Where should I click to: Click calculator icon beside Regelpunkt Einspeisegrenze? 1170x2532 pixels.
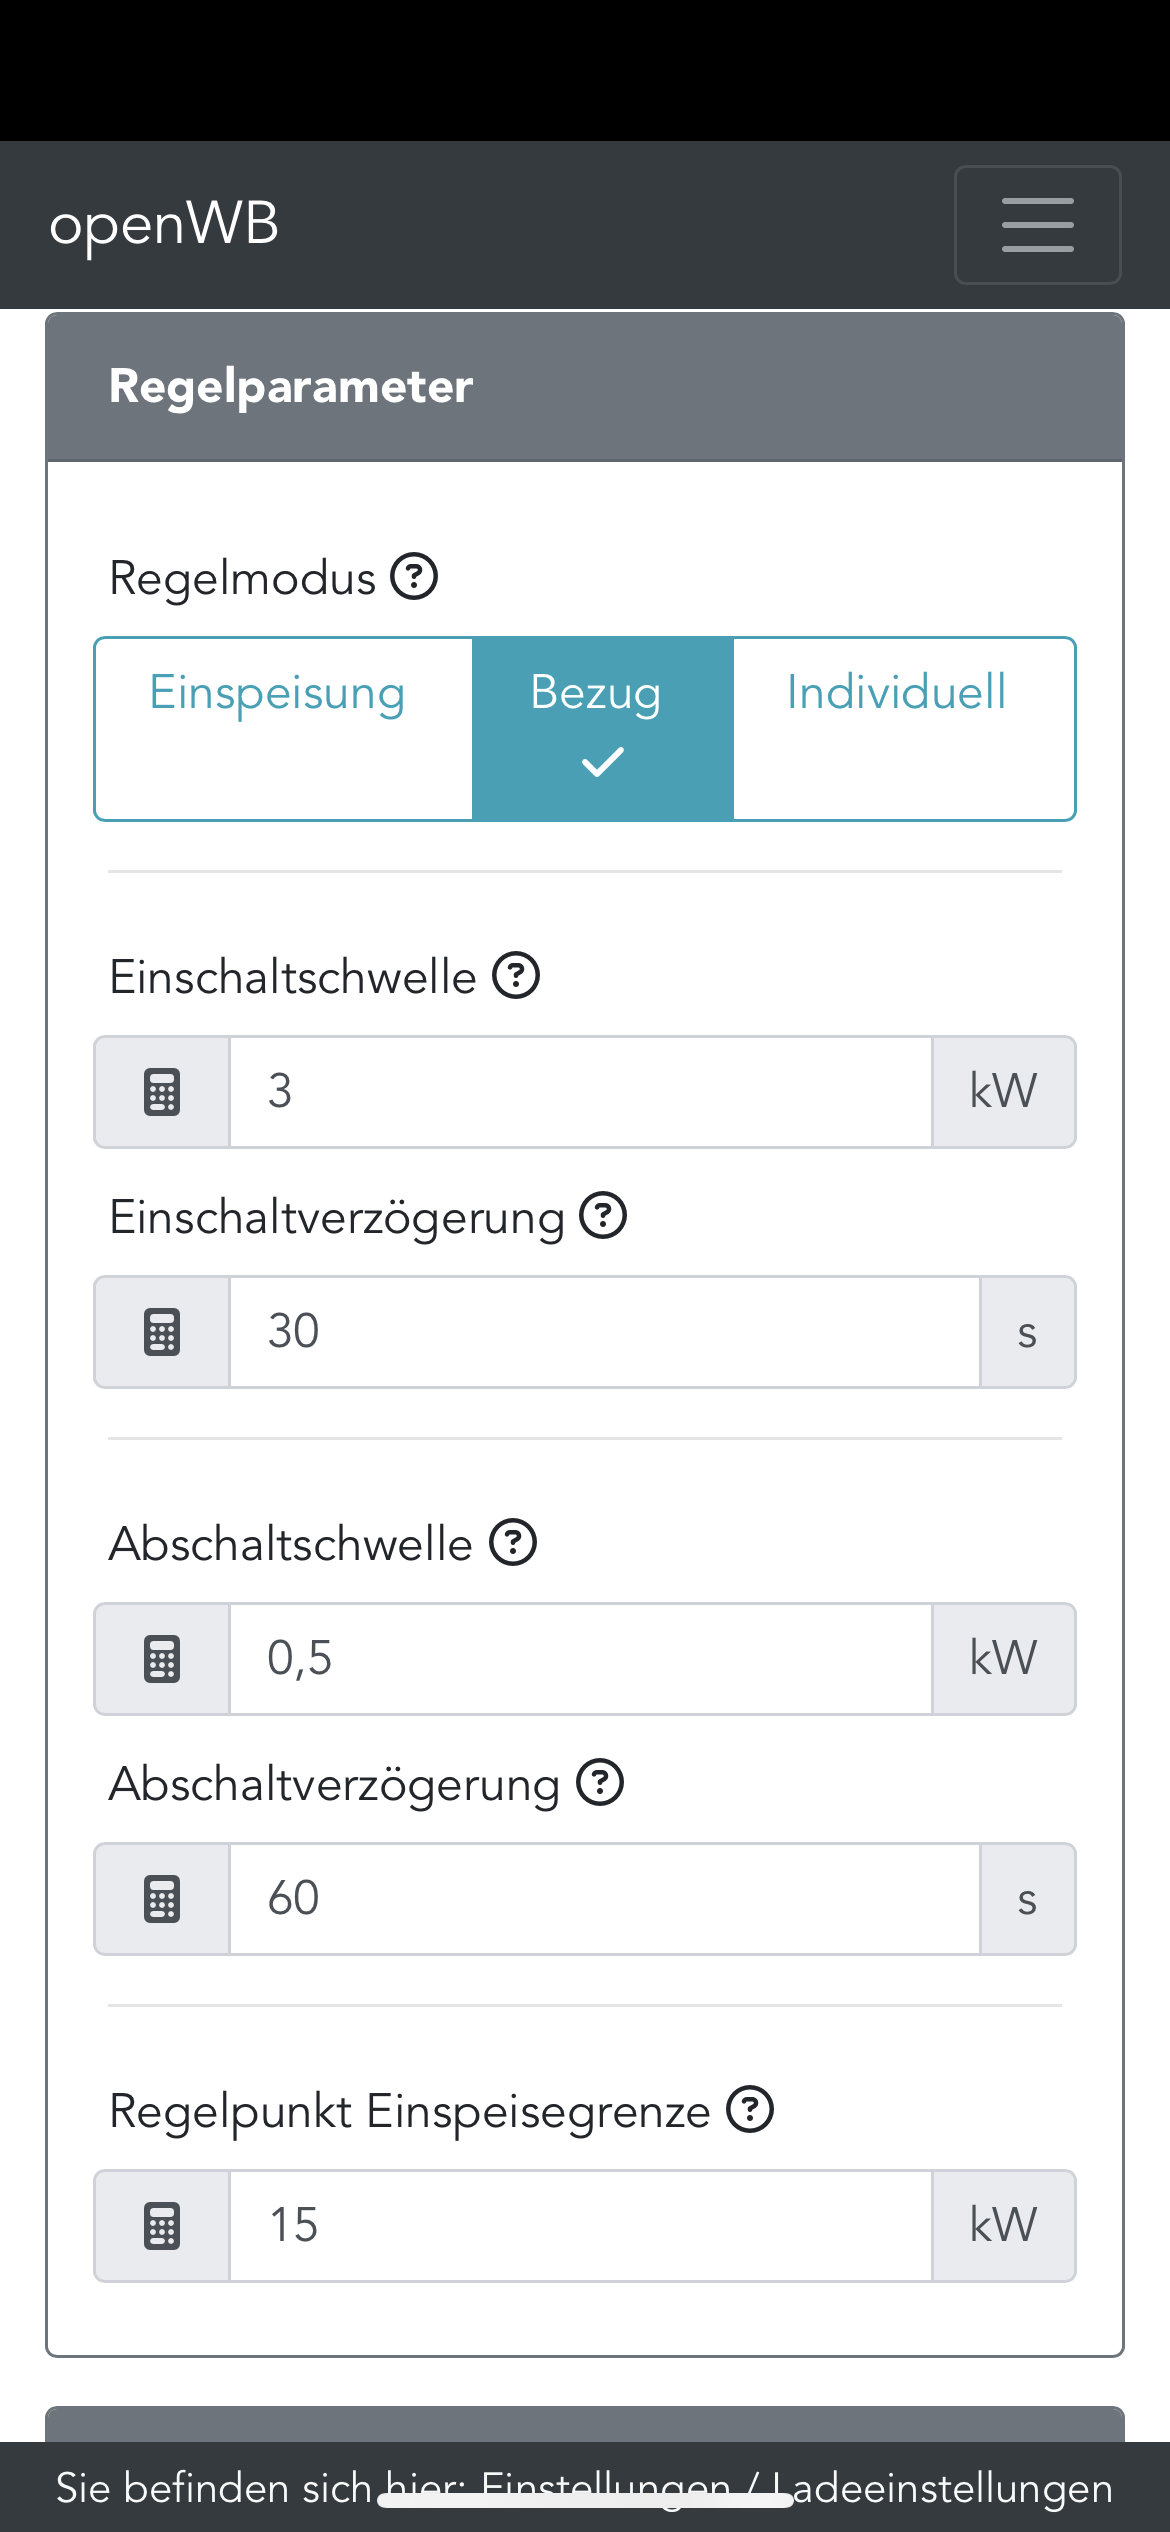(162, 2226)
